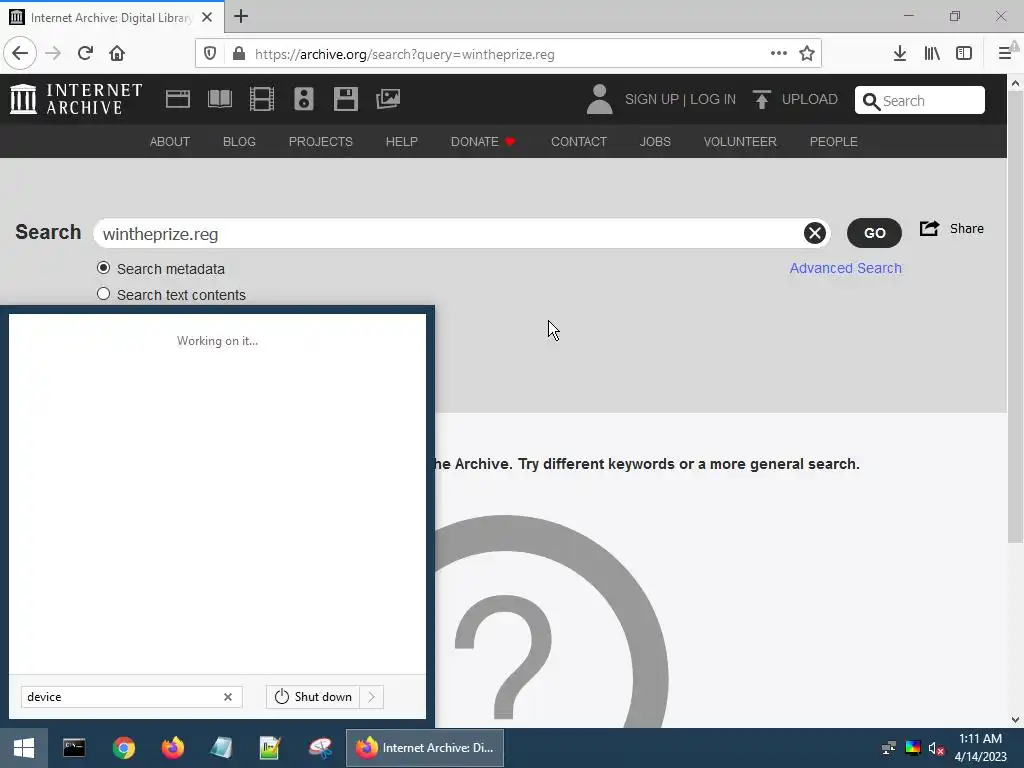Click the Windows Start button

pos(24,748)
